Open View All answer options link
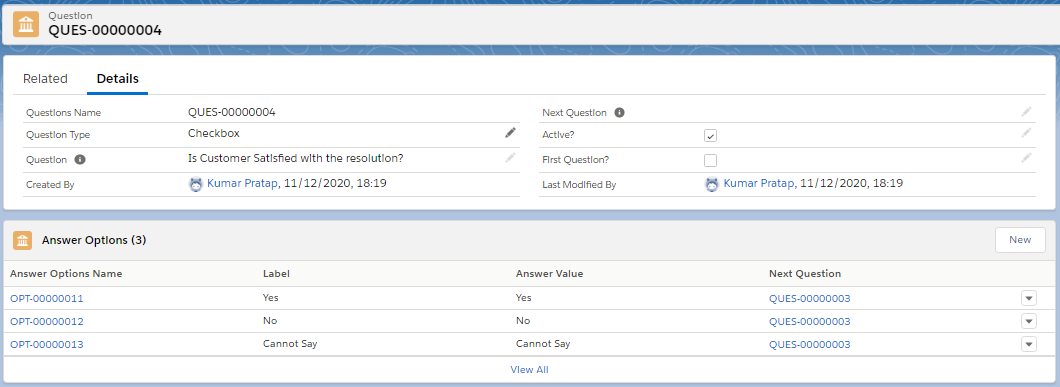Screen dimensions: 1060x387 (529, 369)
